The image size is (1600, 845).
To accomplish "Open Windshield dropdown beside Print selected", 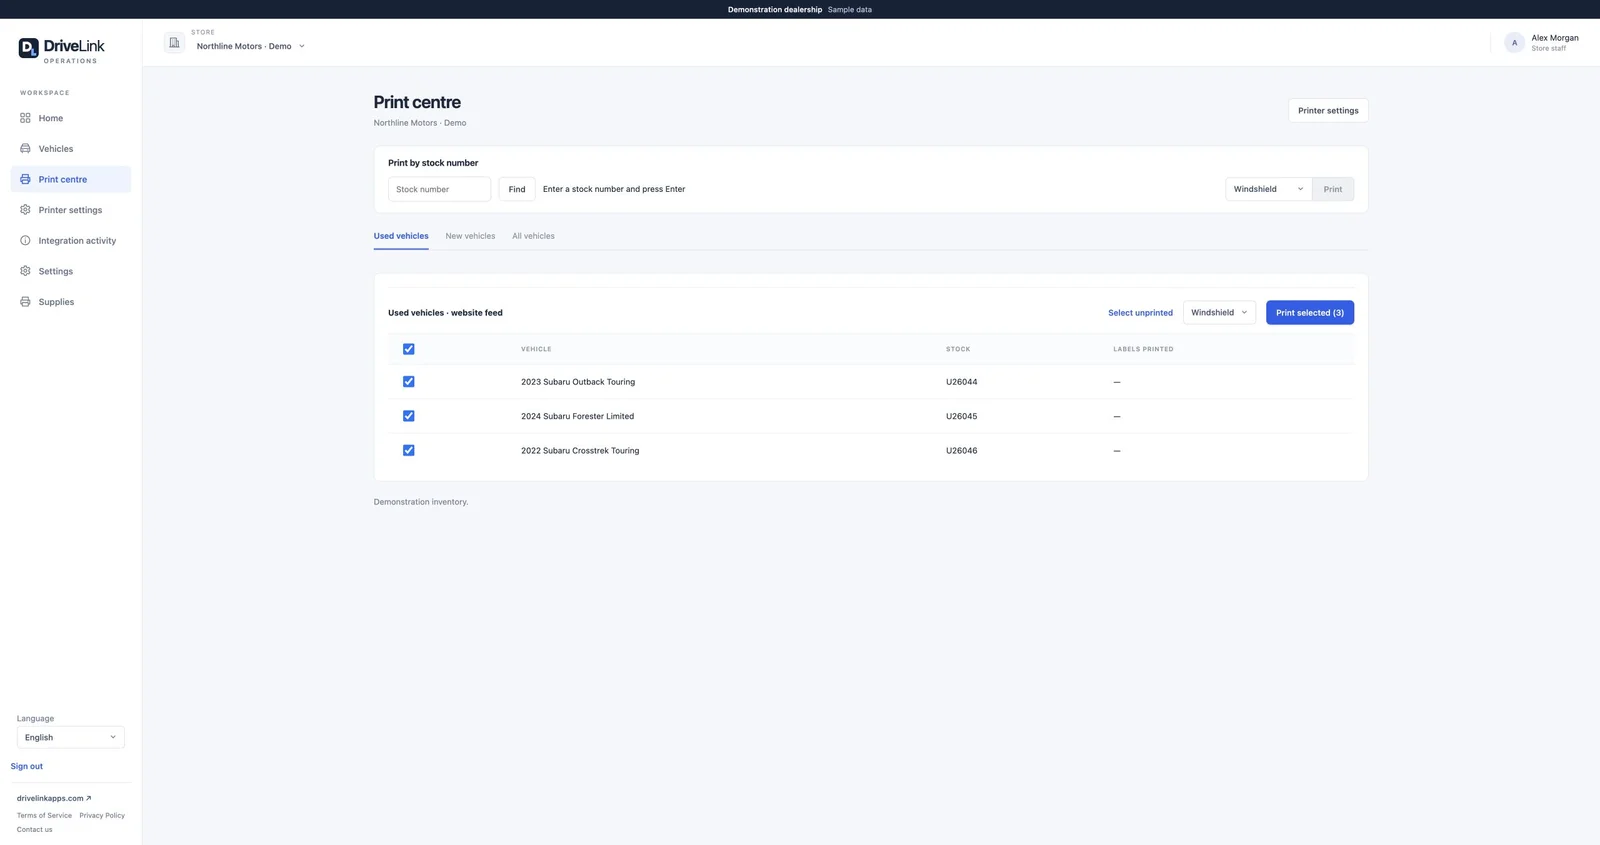I will click(1219, 312).
